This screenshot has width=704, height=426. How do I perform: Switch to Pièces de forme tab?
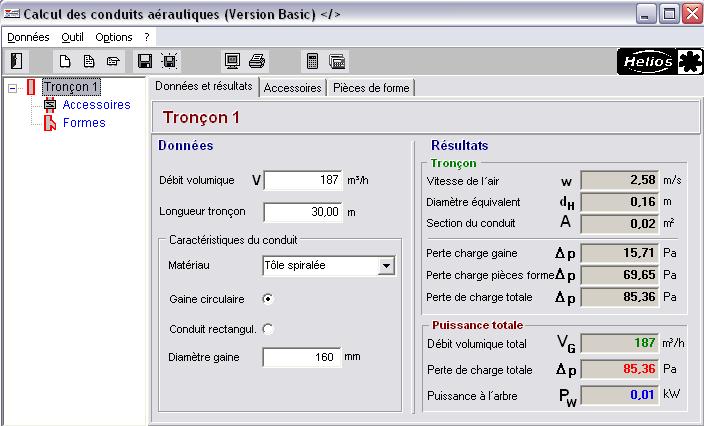point(371,88)
